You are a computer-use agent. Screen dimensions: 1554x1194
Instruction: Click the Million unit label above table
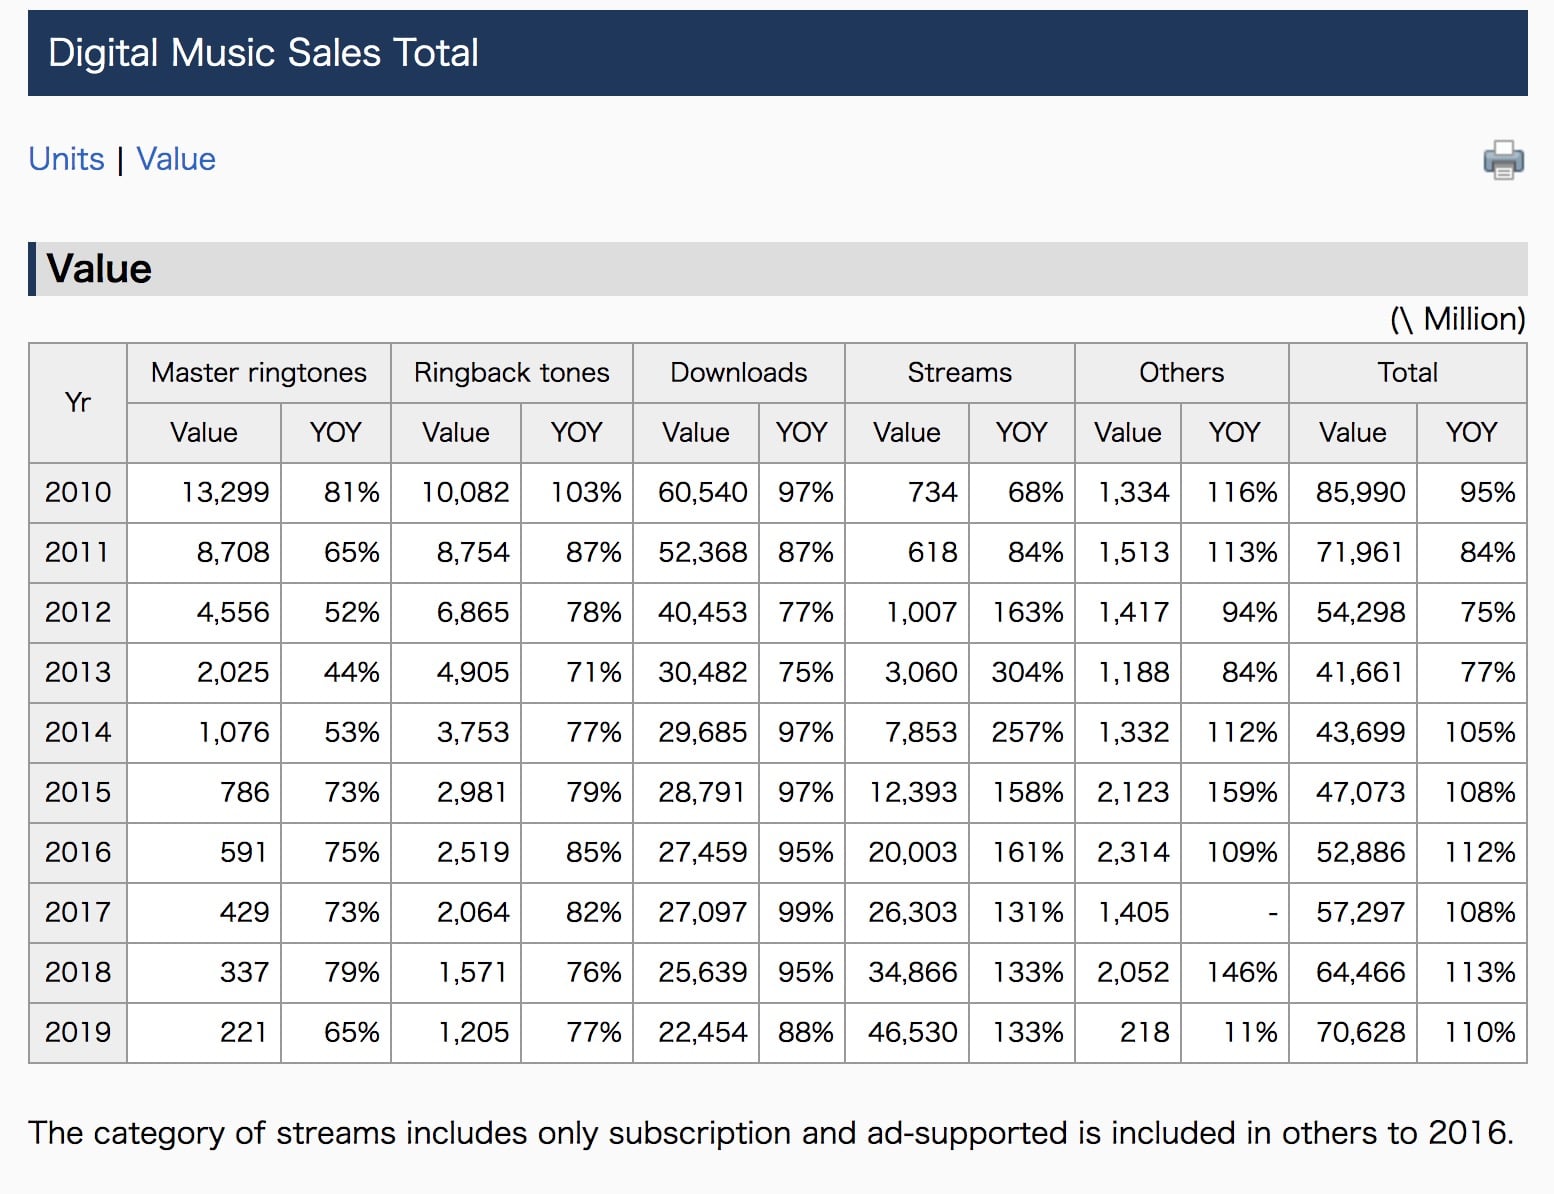(x=1457, y=319)
